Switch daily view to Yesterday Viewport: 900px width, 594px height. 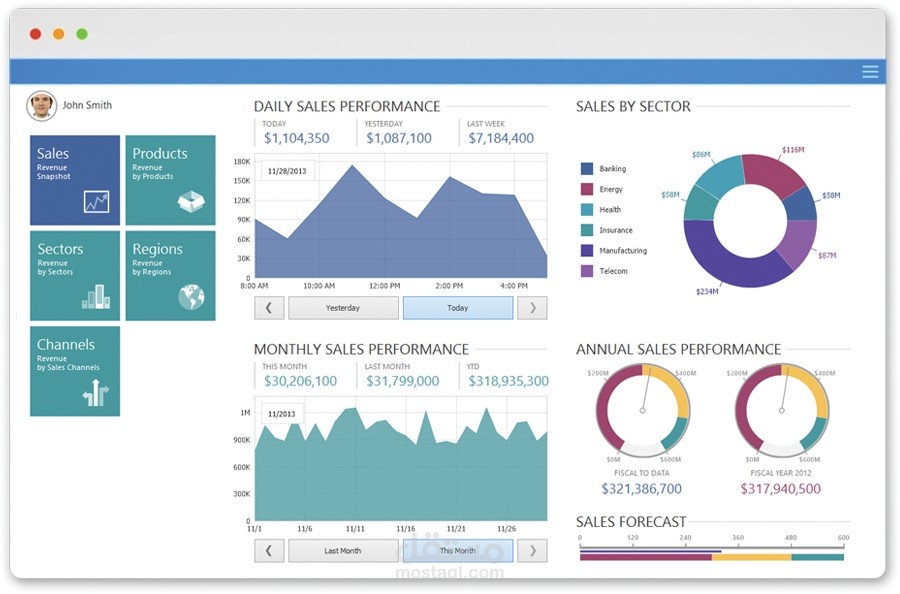pos(343,308)
